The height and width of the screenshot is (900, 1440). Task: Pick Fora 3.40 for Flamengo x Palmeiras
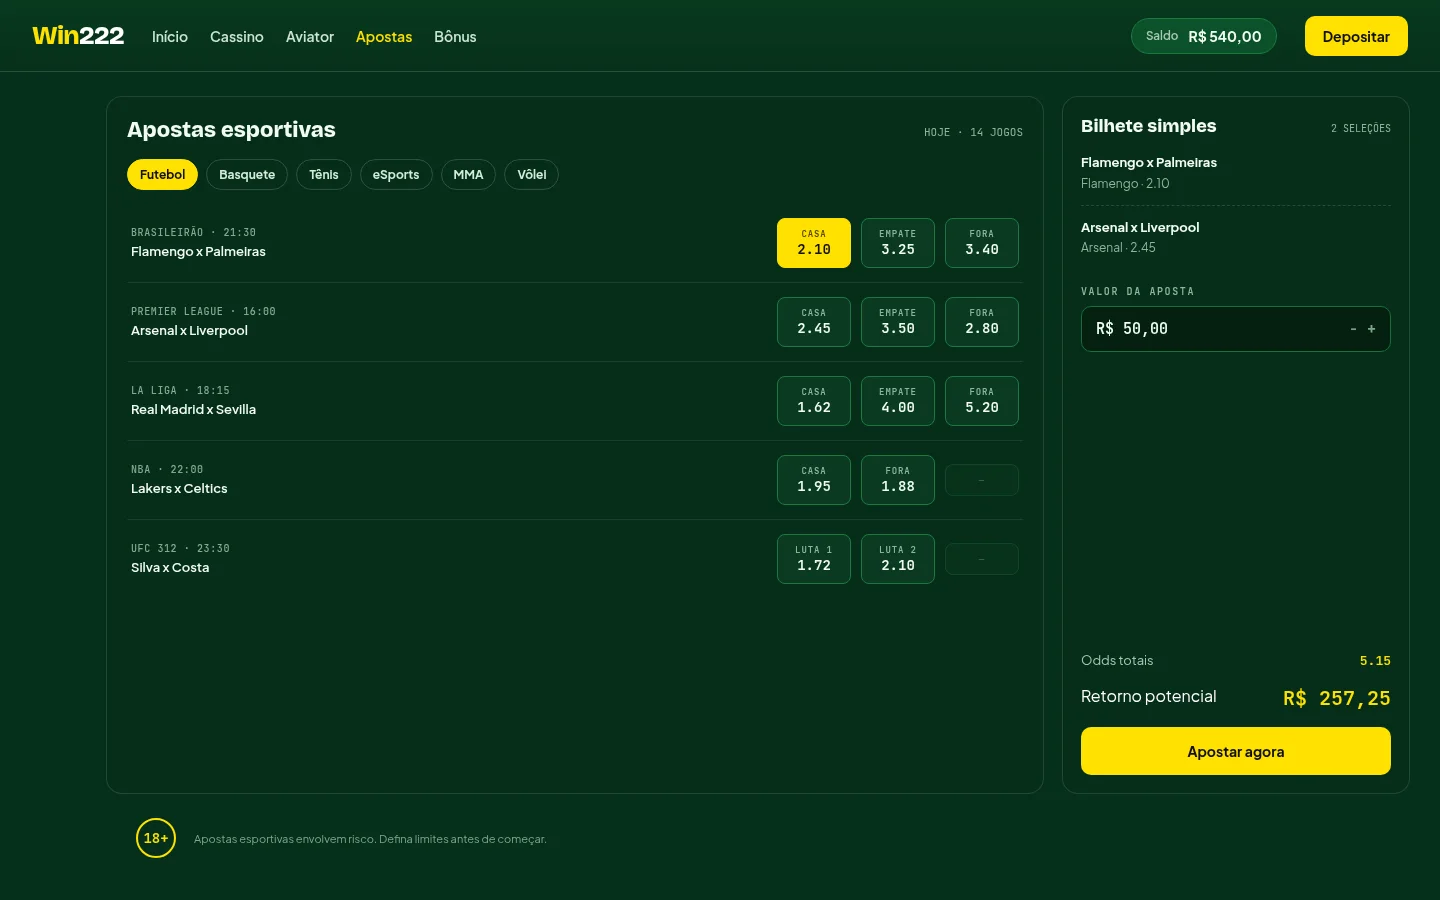tap(982, 243)
